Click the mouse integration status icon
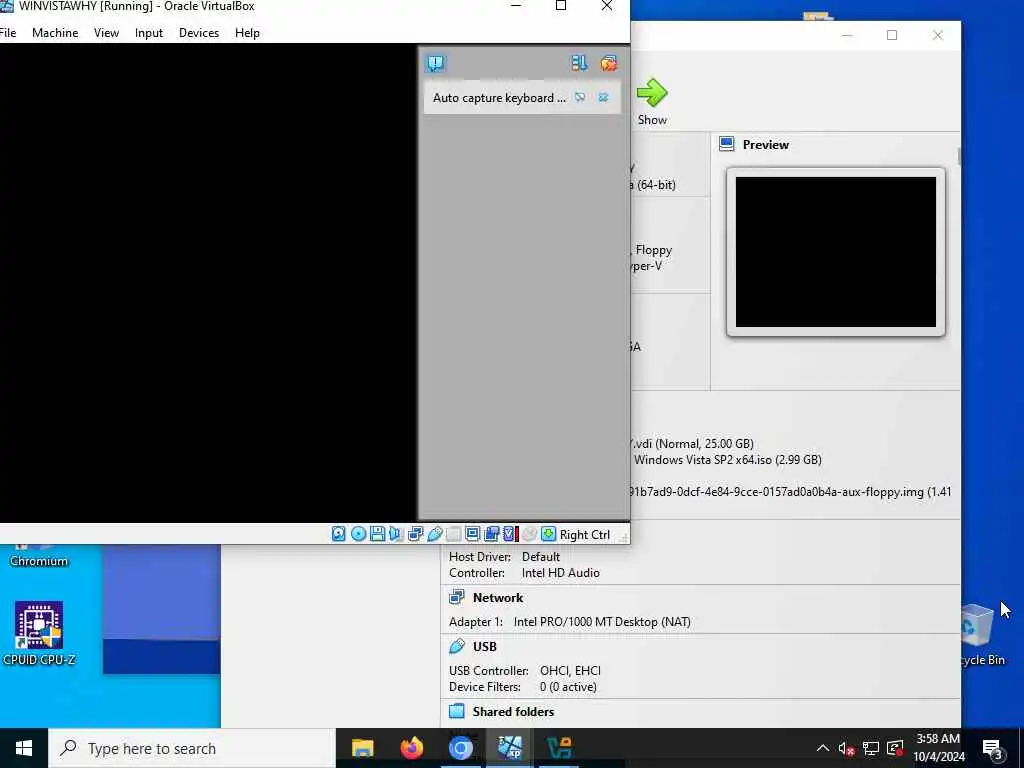1024x768 pixels. [x=529, y=534]
